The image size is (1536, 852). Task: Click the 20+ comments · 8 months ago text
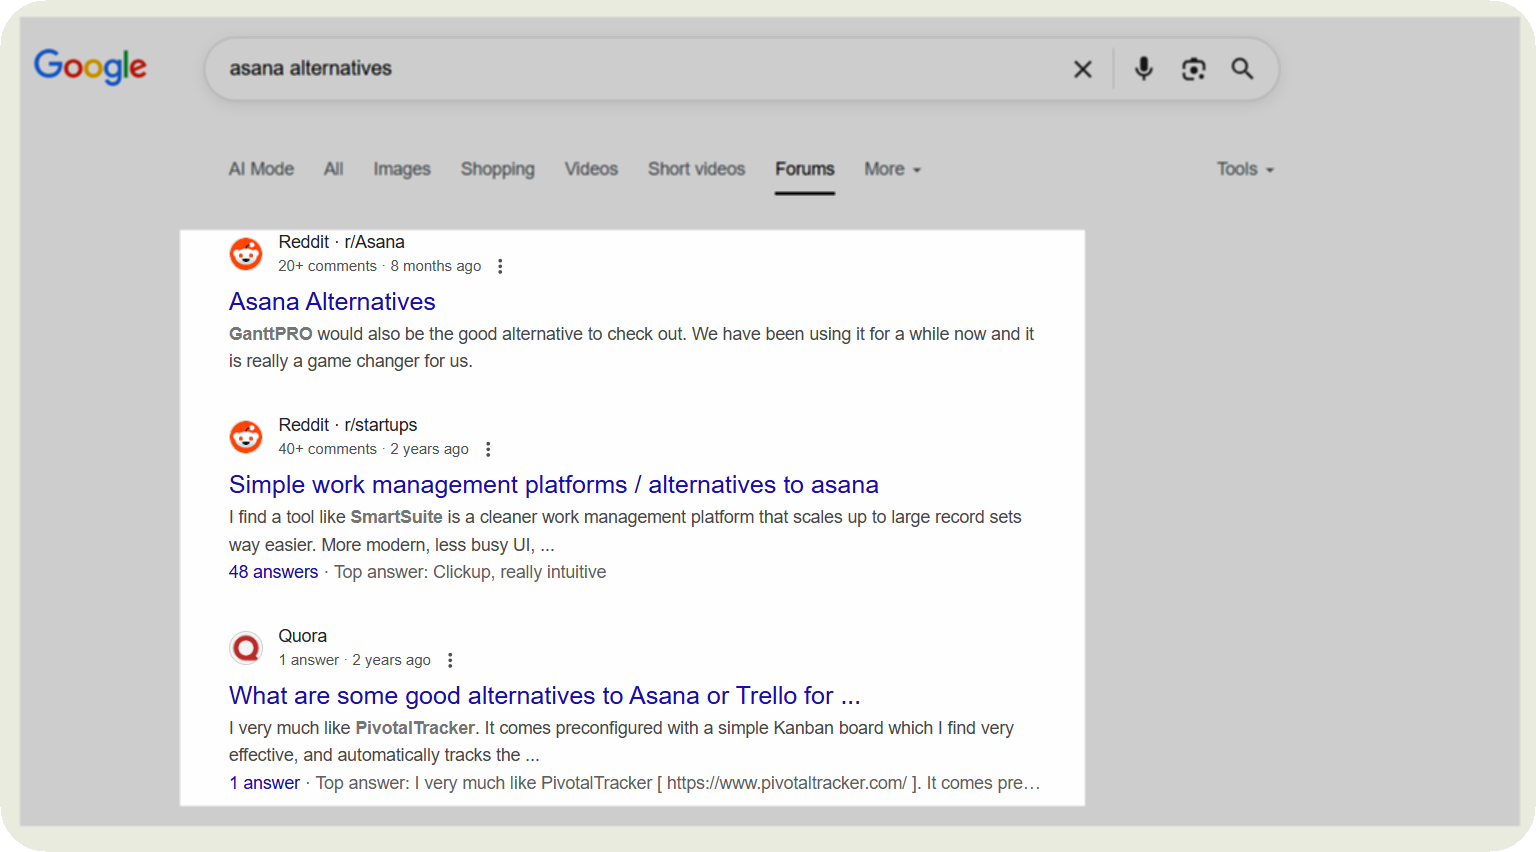click(379, 266)
